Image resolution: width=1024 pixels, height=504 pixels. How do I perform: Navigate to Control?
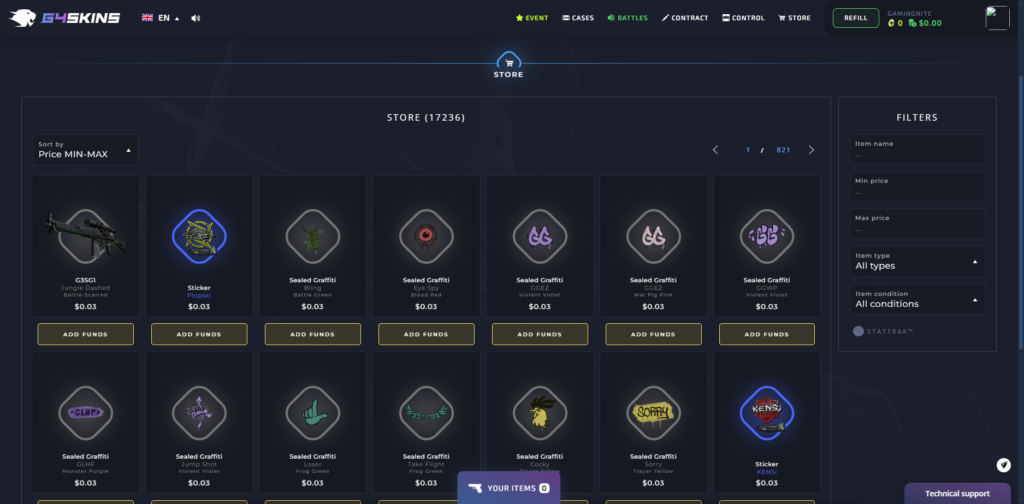(x=743, y=18)
